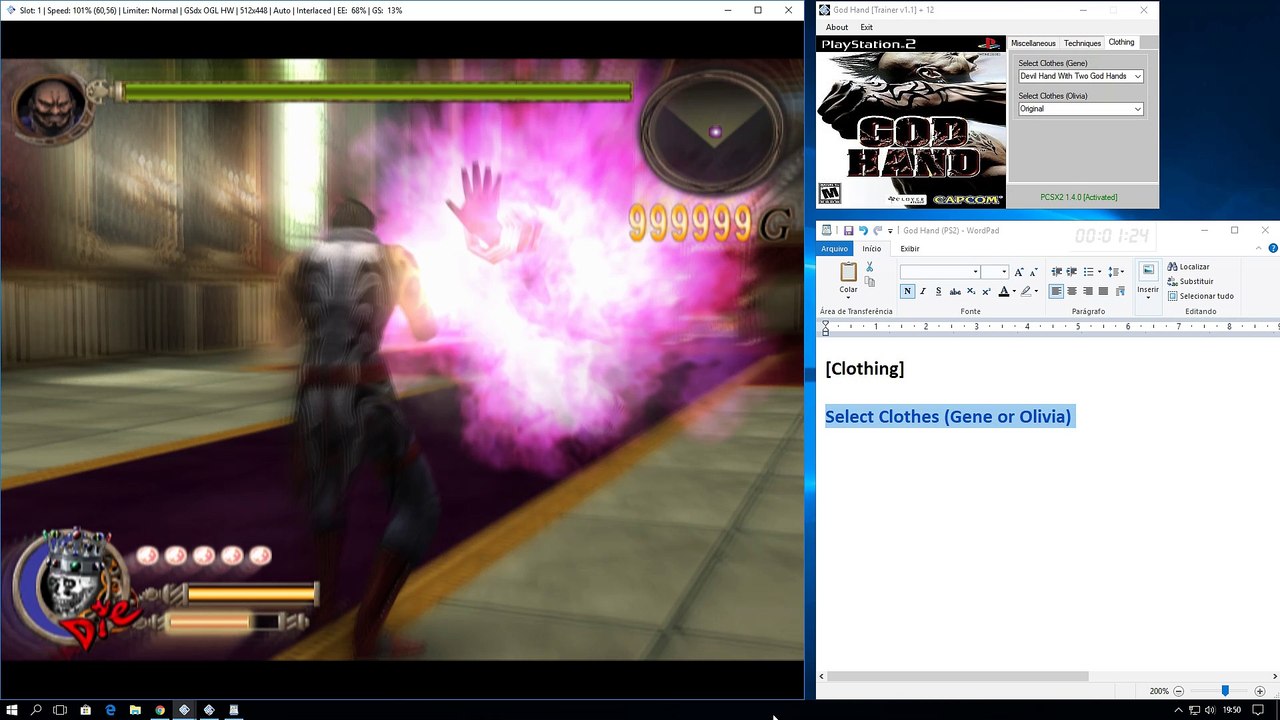The image size is (1280, 720).
Task: Click the Save floppy disk icon
Action: pos(848,231)
